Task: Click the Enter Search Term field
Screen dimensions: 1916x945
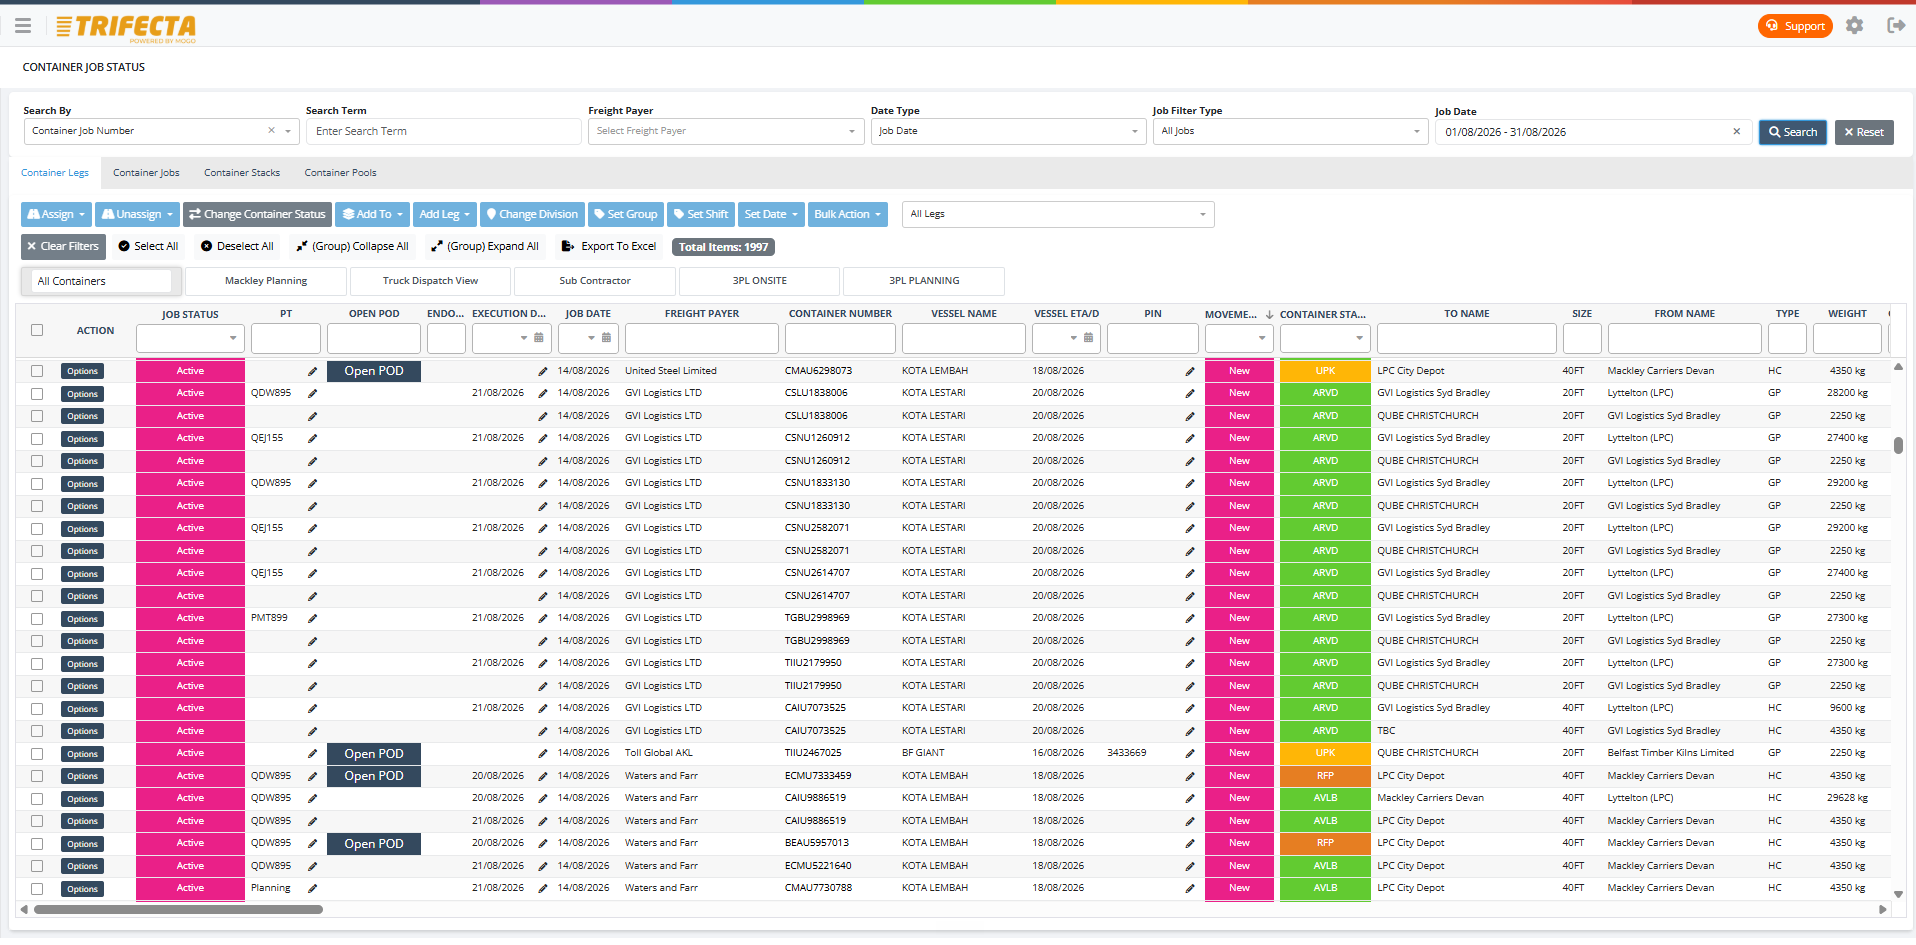Action: tap(444, 131)
